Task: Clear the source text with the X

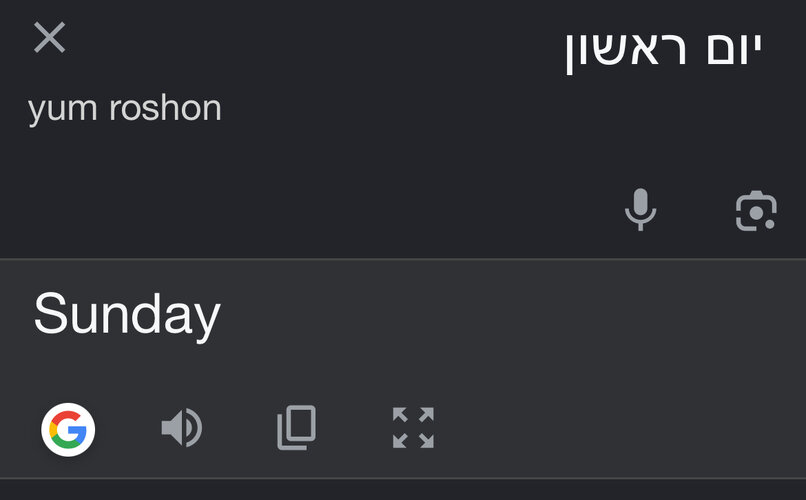Action: tap(49, 37)
